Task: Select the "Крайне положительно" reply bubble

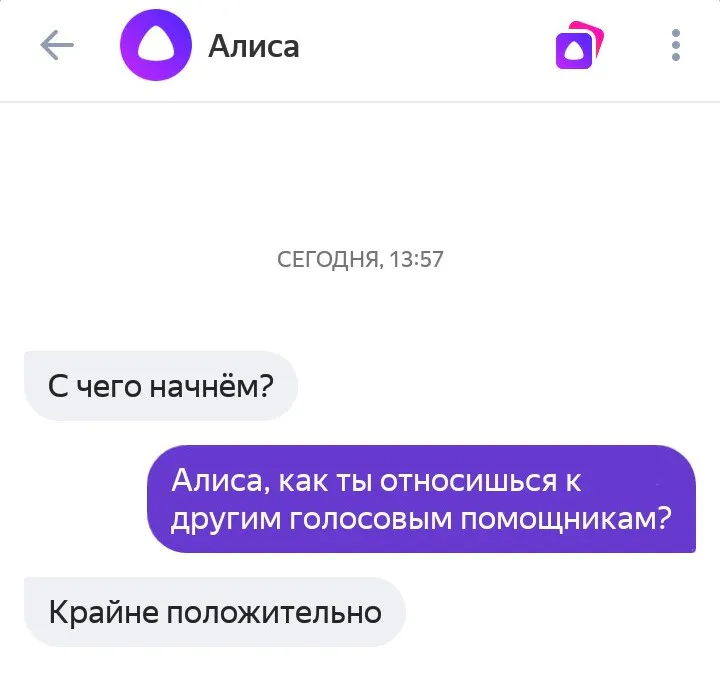Action: [215, 612]
